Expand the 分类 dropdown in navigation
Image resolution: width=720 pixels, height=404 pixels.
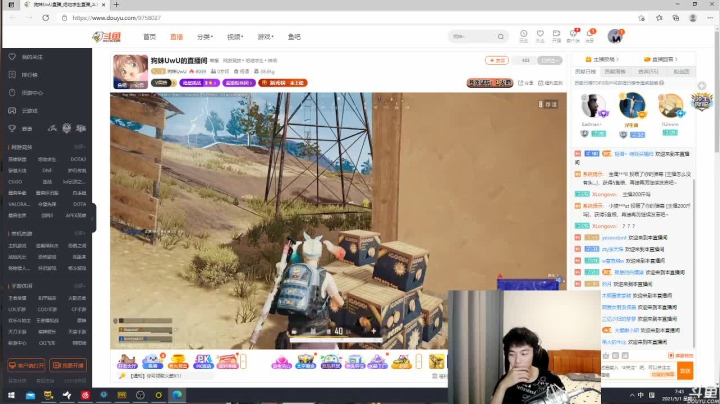[205, 37]
